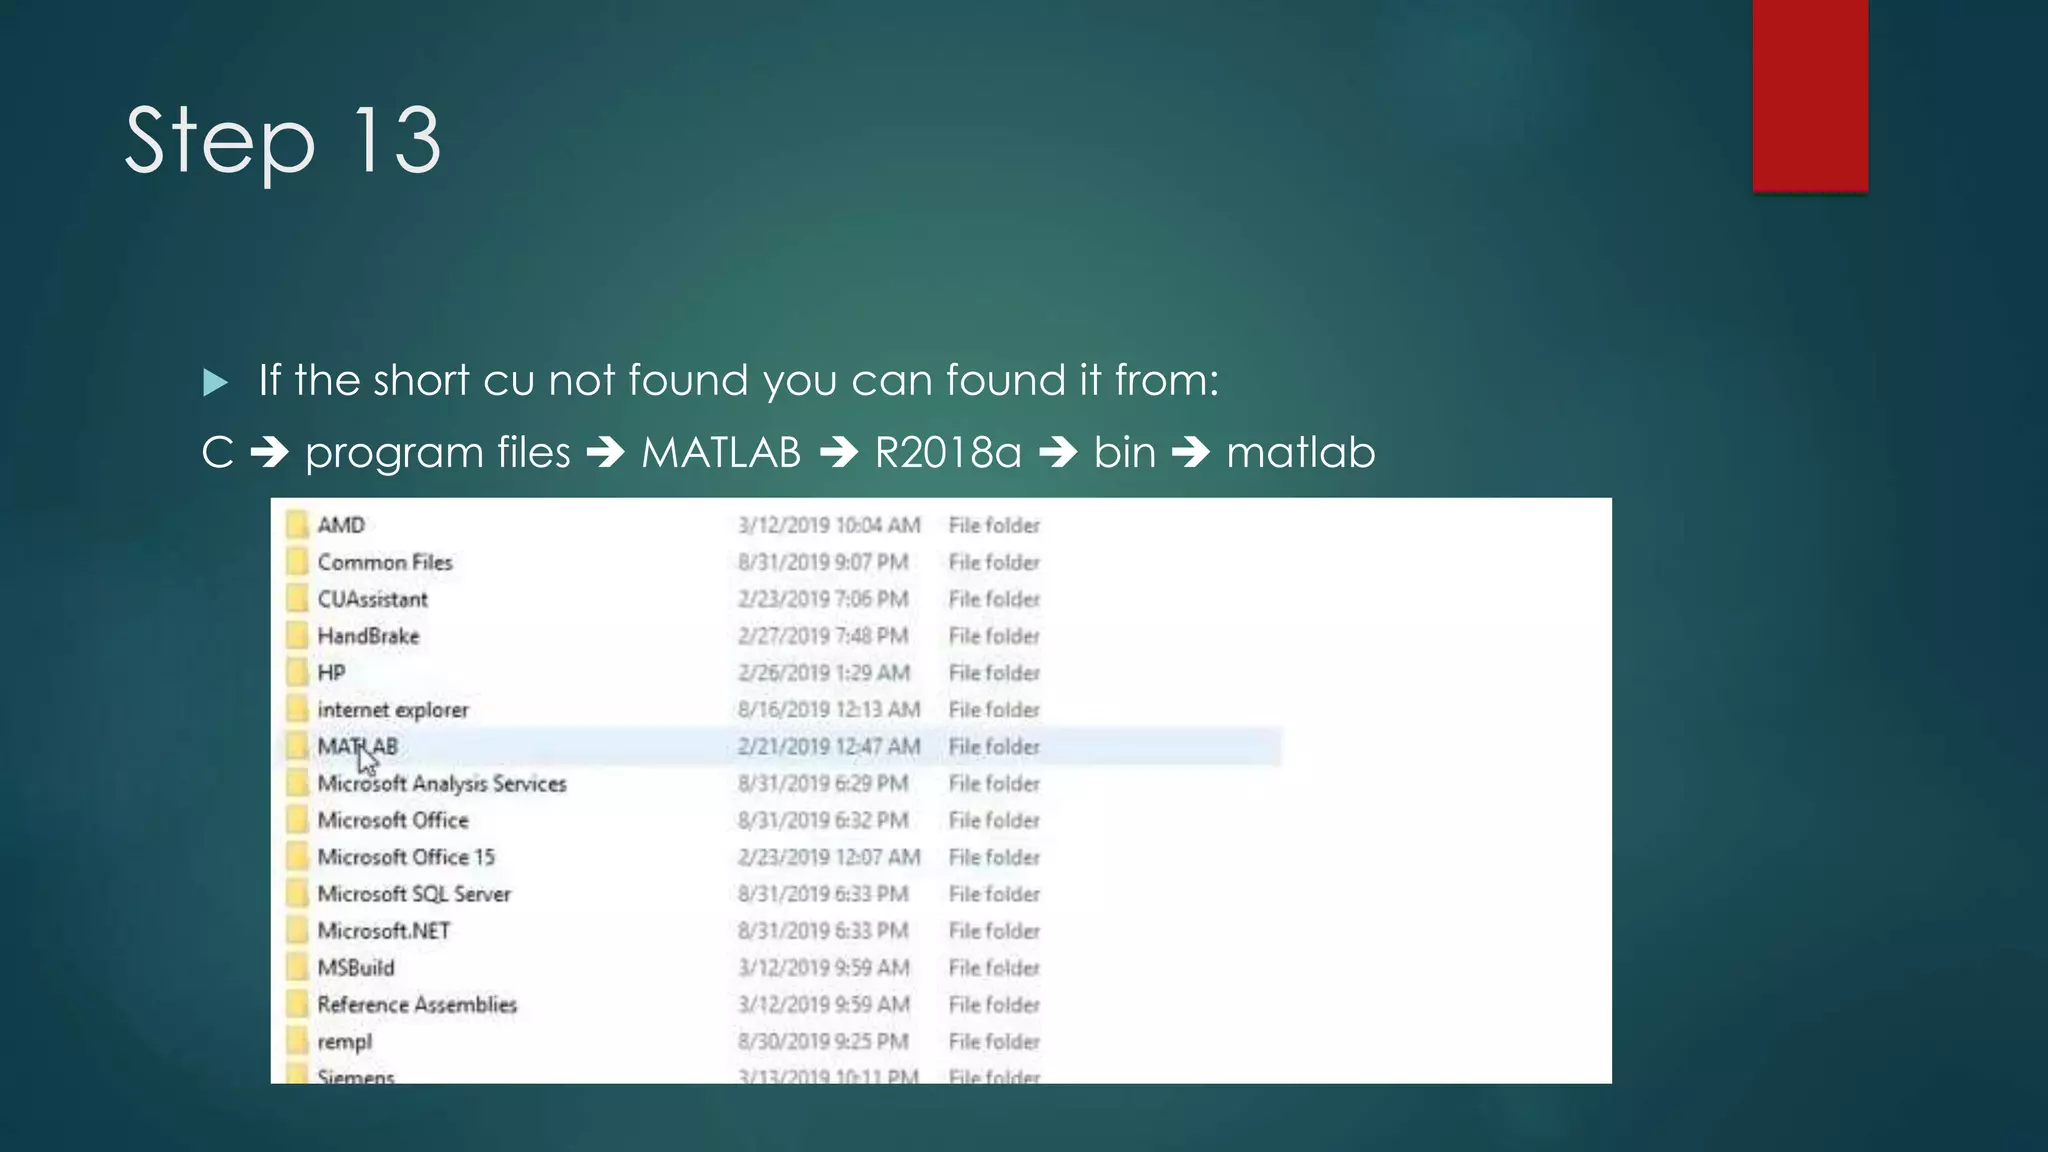Select the Microsoft.NET folder entry
This screenshot has width=2048, height=1152.
click(x=383, y=931)
